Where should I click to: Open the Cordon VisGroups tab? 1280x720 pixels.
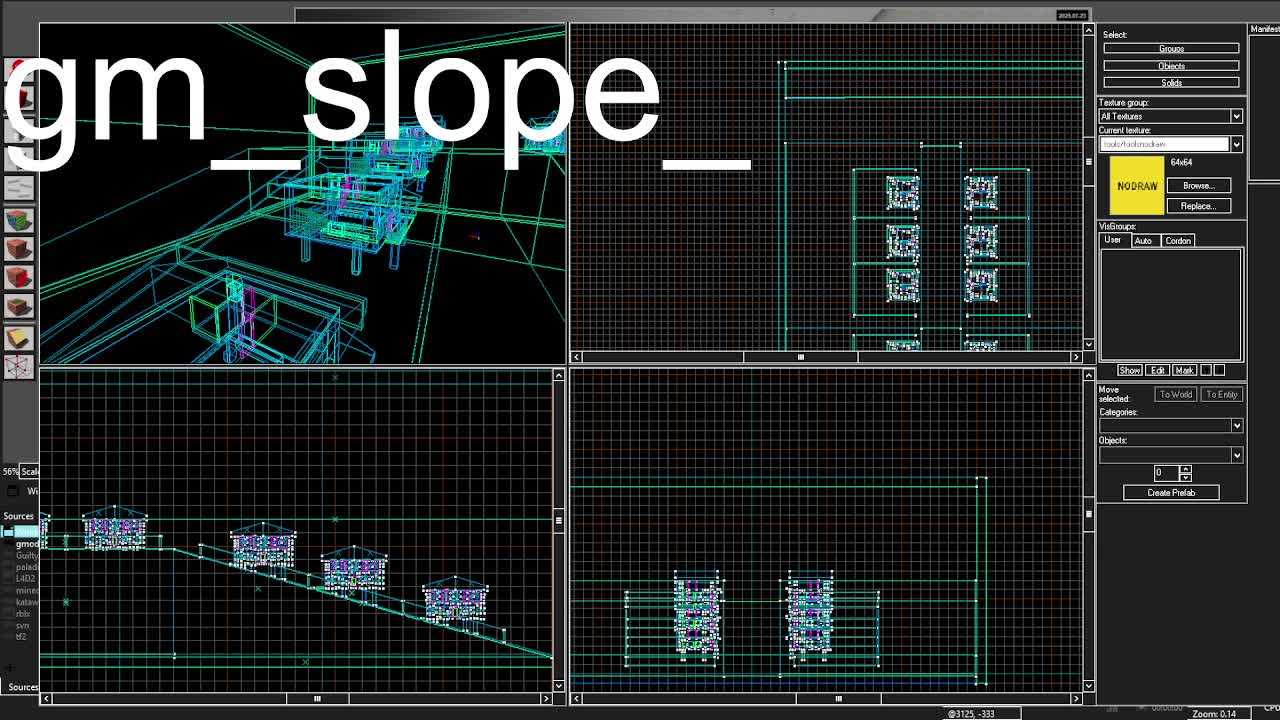pos(1177,241)
